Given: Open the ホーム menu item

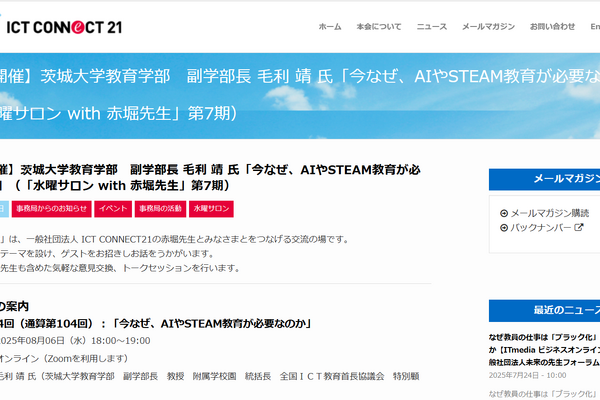Looking at the screenshot, I should 330,27.
